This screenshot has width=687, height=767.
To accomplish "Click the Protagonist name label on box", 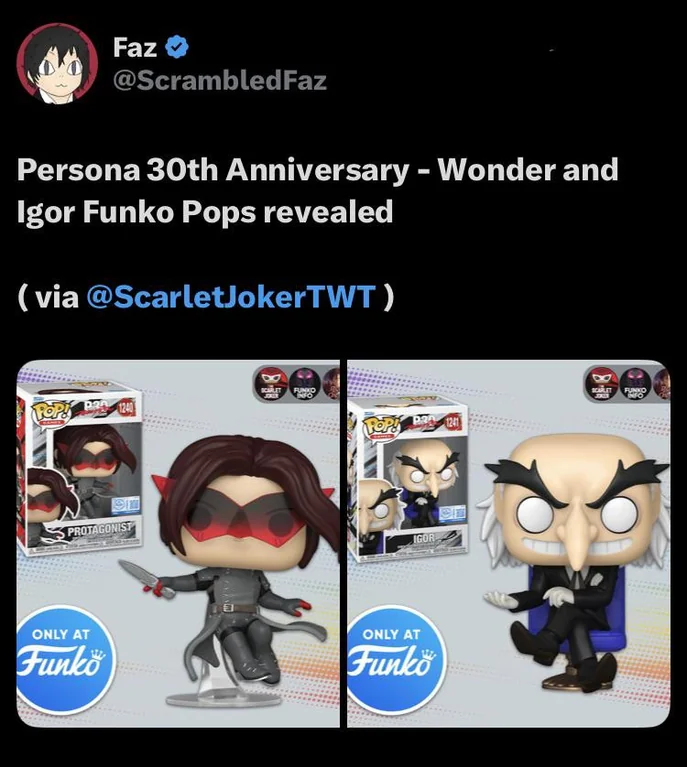I will 99,529.
